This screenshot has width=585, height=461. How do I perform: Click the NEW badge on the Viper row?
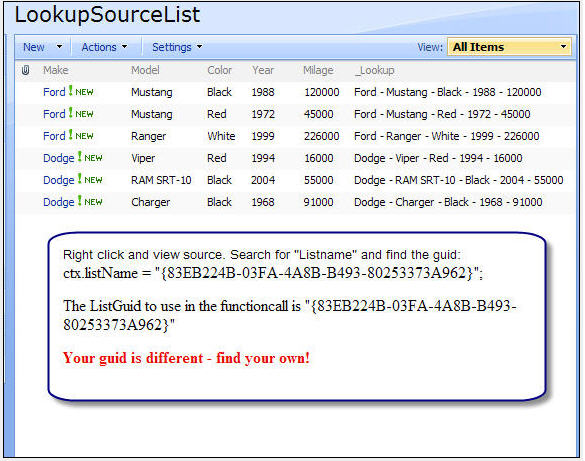tap(90, 158)
